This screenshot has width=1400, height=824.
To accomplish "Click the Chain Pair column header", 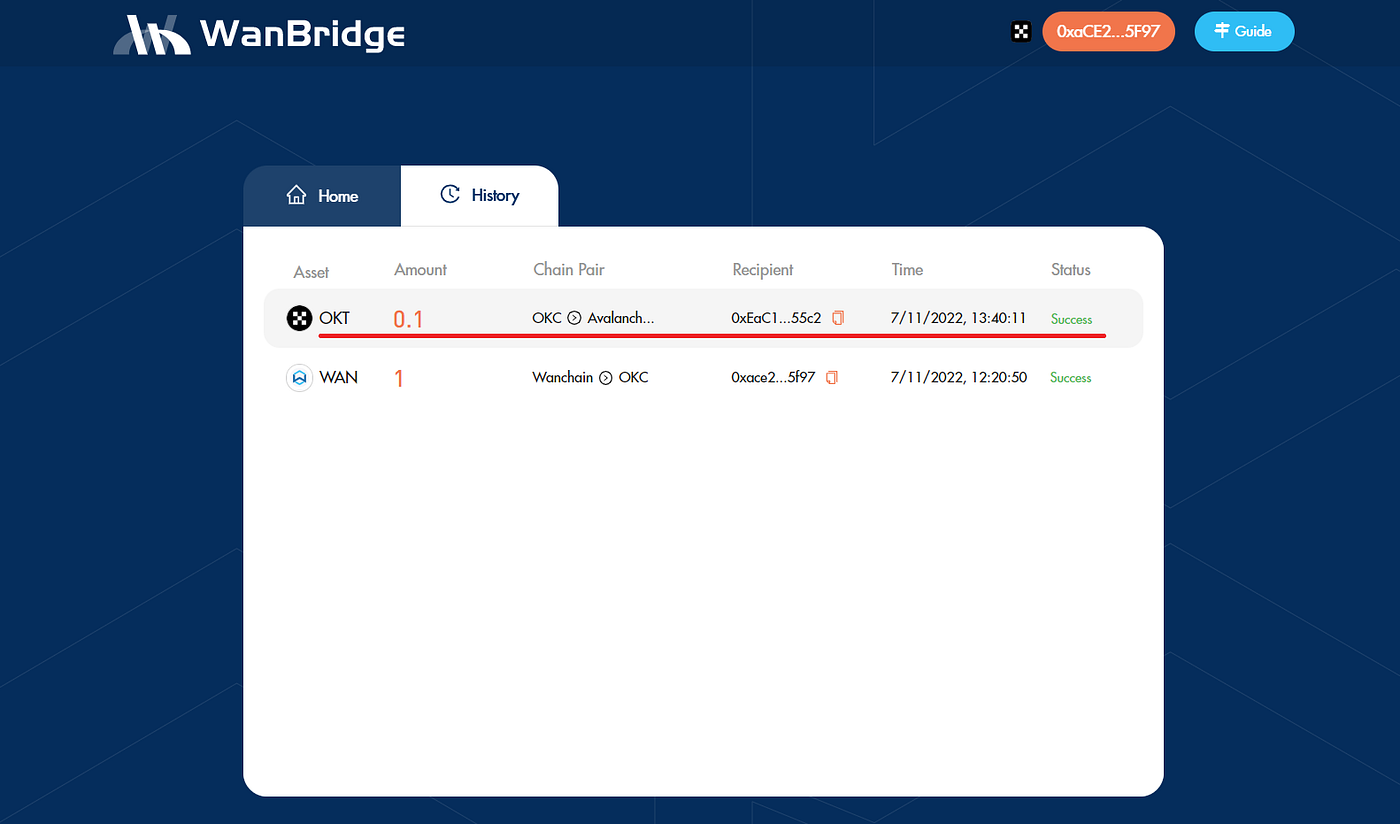I will pyautogui.click(x=569, y=270).
